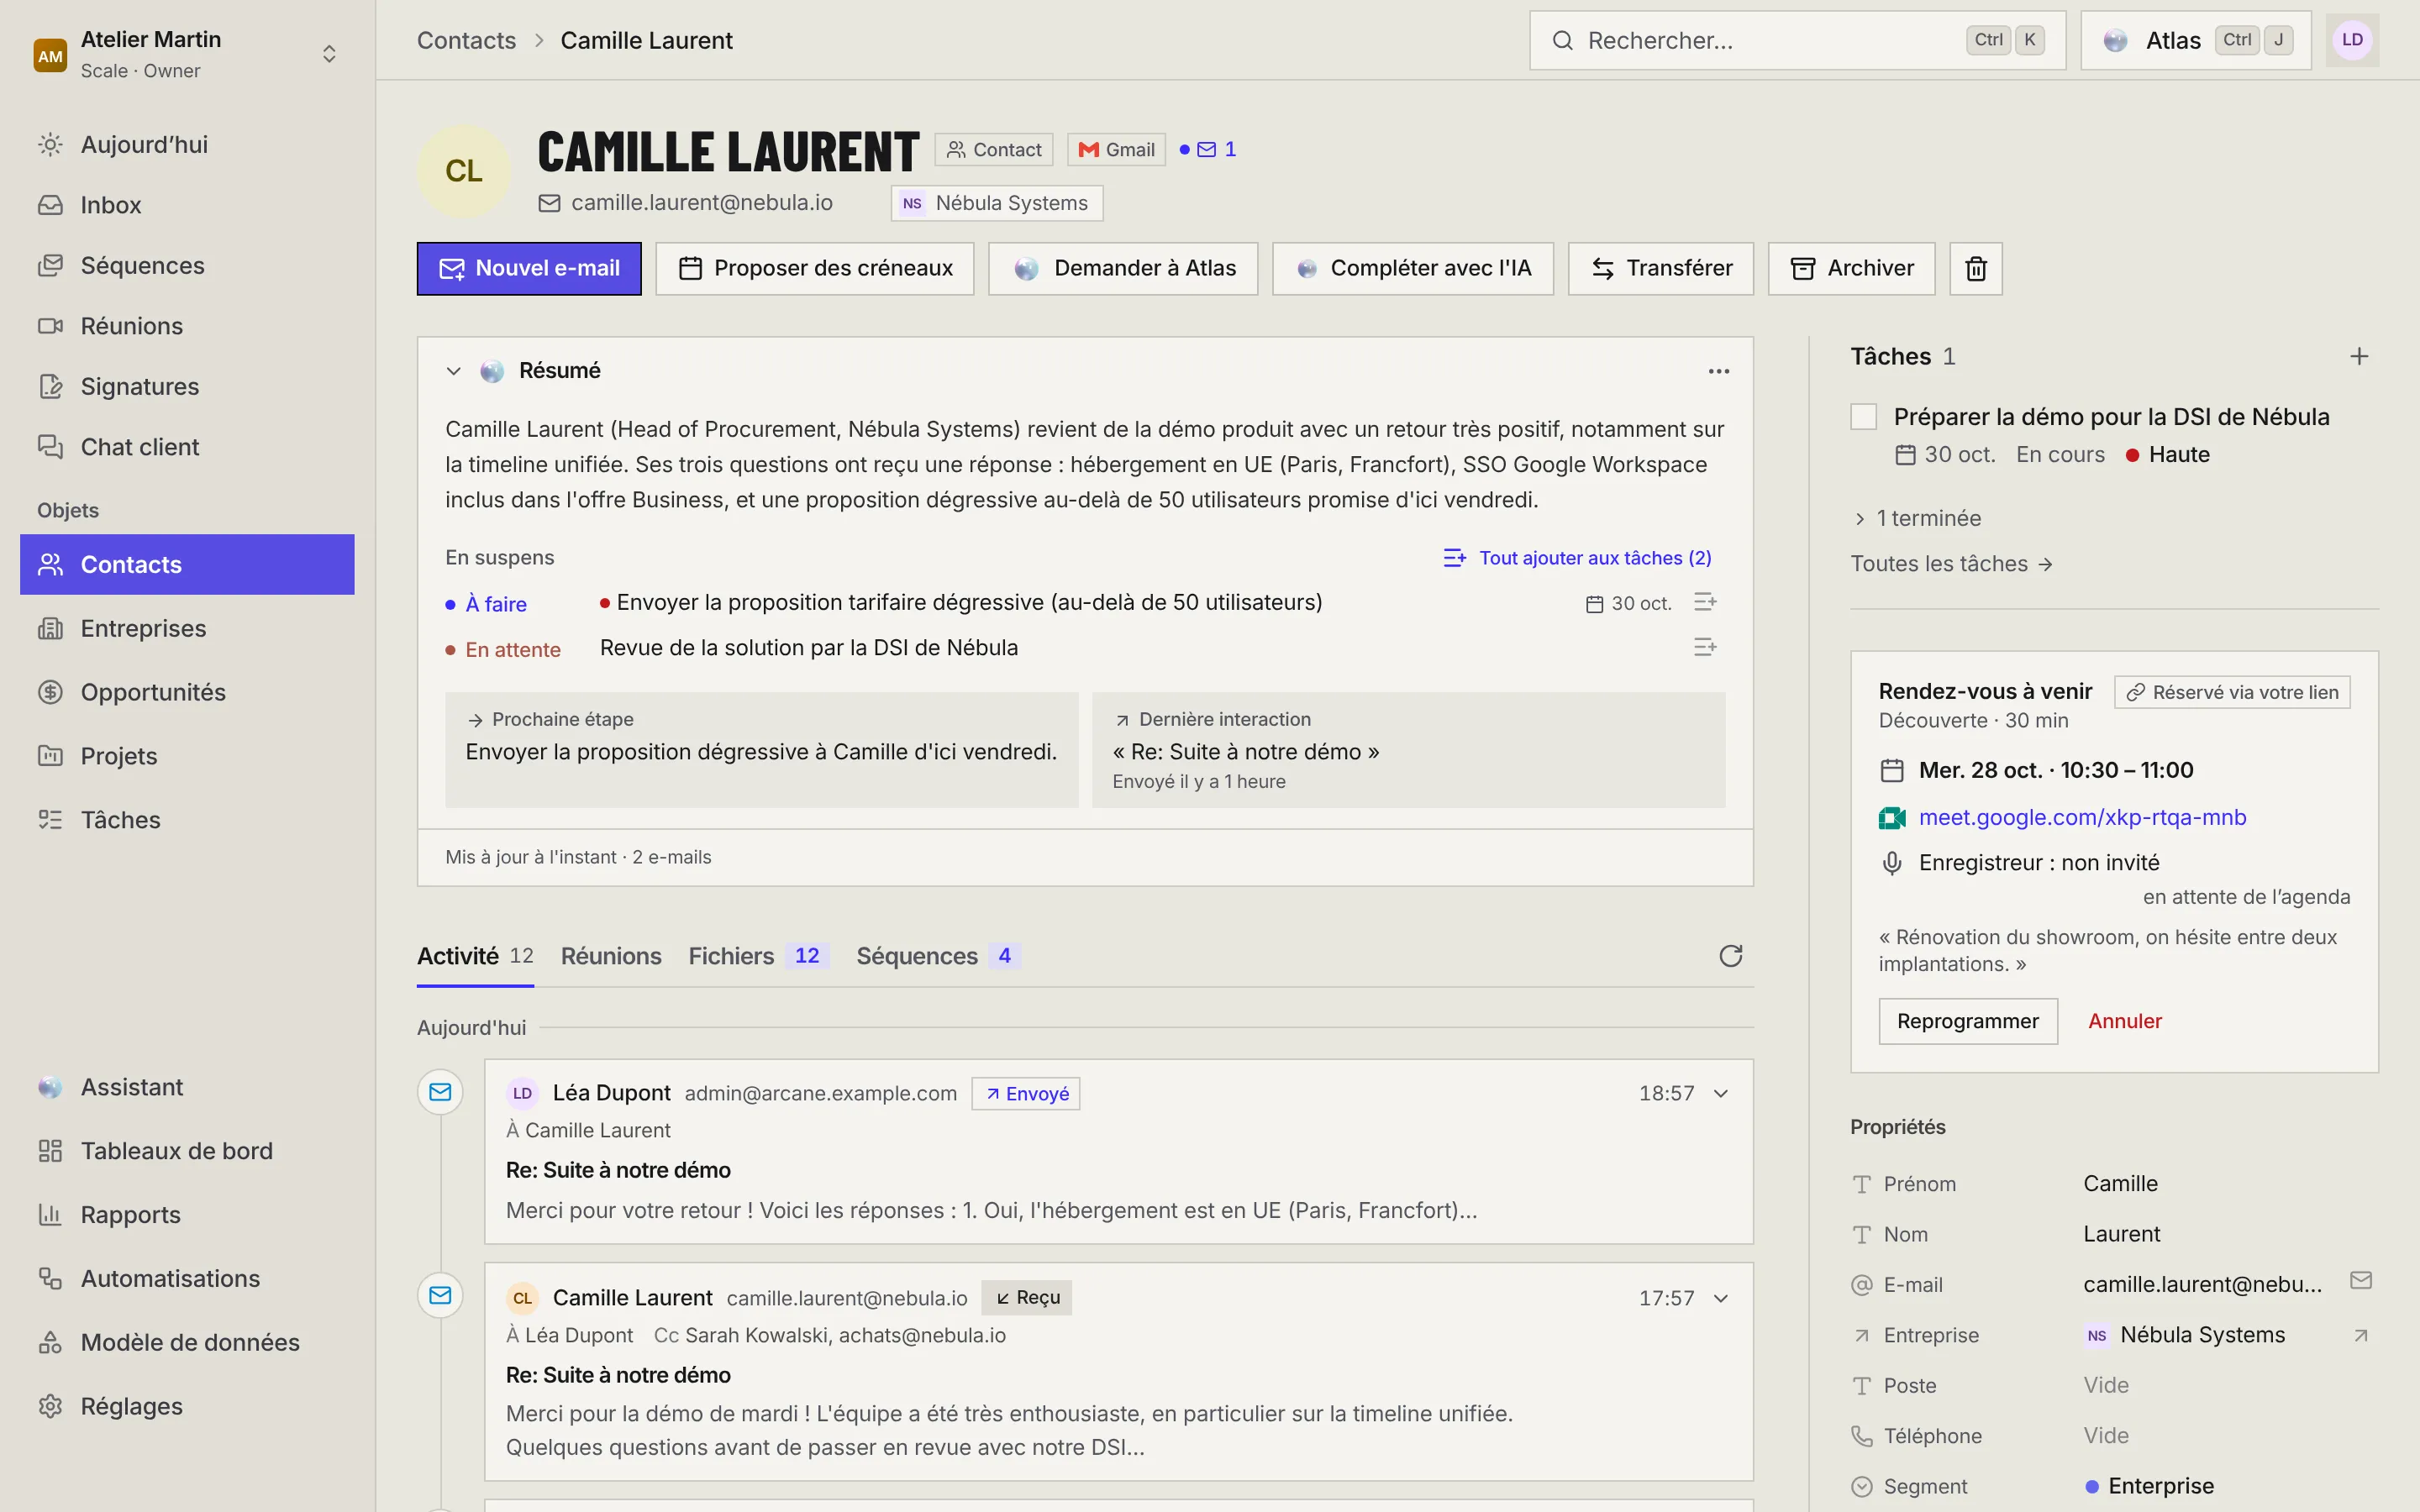The width and height of the screenshot is (2420, 1512).
Task: Switch to the Séquences tab
Action: pyautogui.click(x=937, y=956)
